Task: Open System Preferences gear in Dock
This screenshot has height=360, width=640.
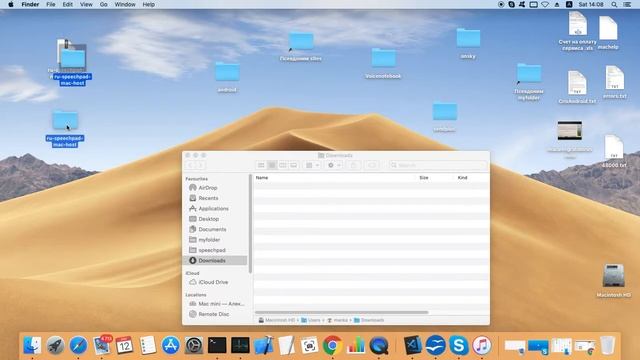Action: coord(194,345)
